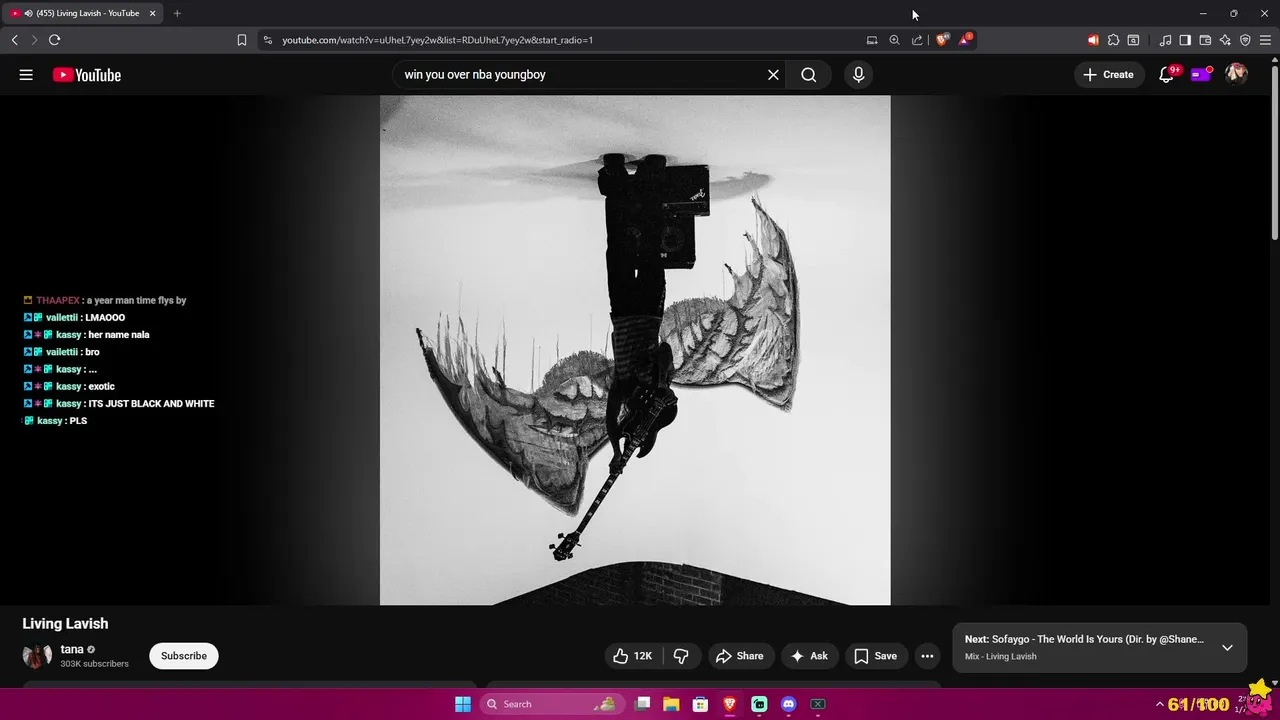Open Windows Start menu

tap(463, 704)
